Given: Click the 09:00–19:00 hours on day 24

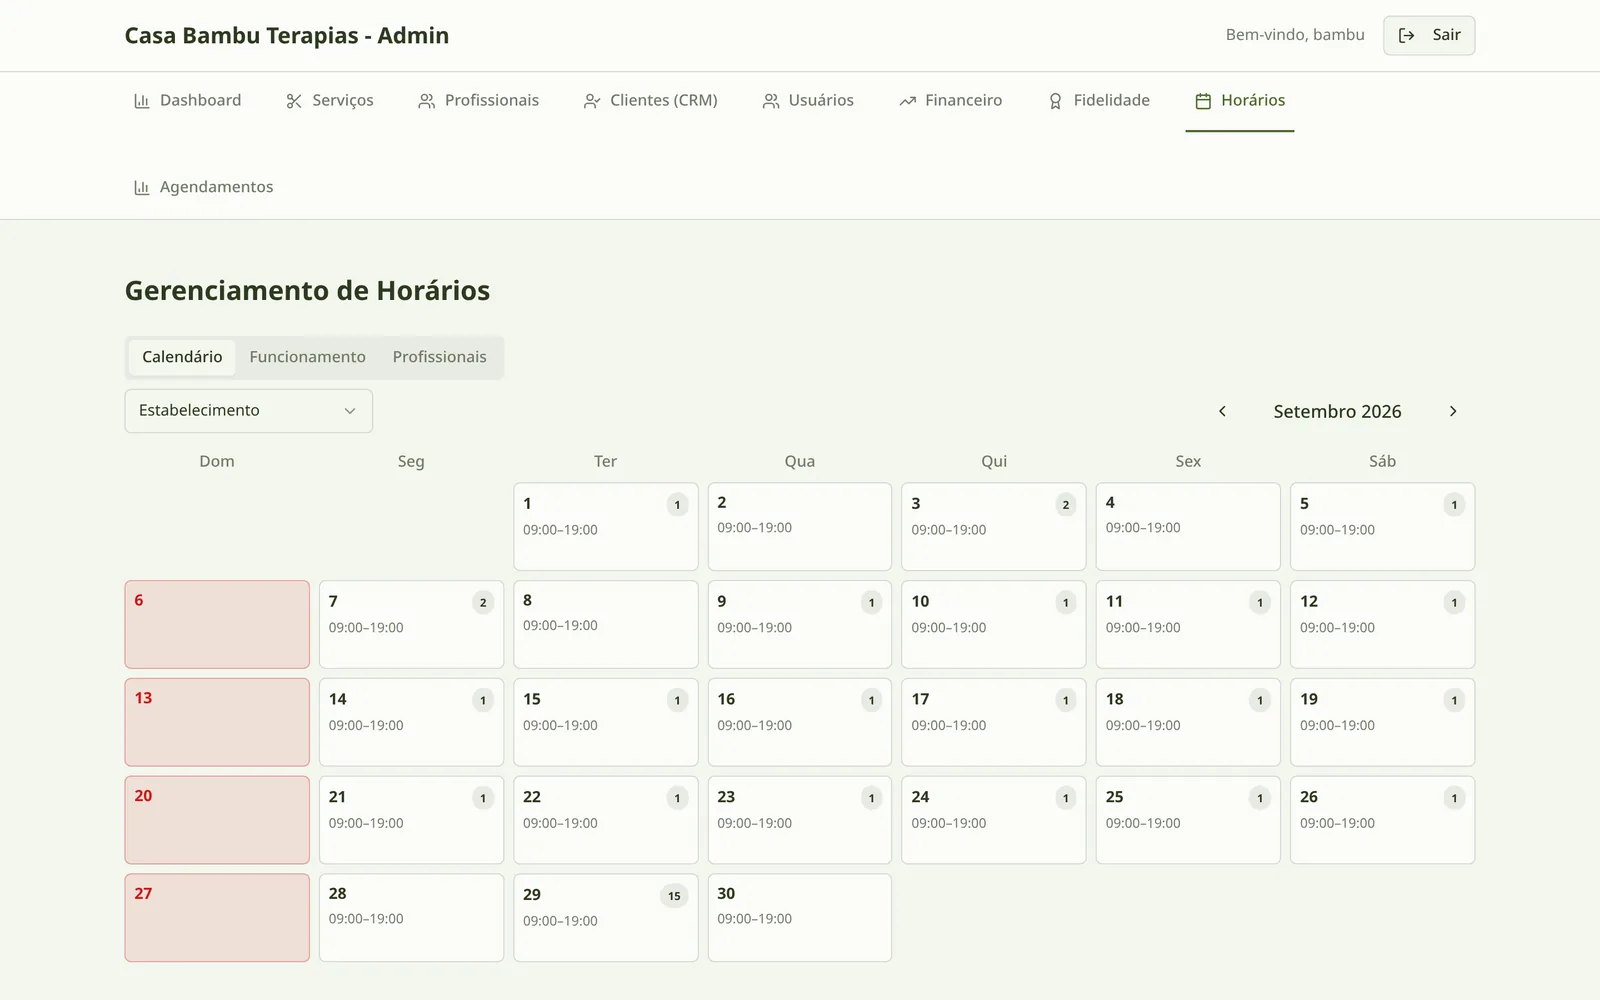Looking at the screenshot, I should coord(949,824).
